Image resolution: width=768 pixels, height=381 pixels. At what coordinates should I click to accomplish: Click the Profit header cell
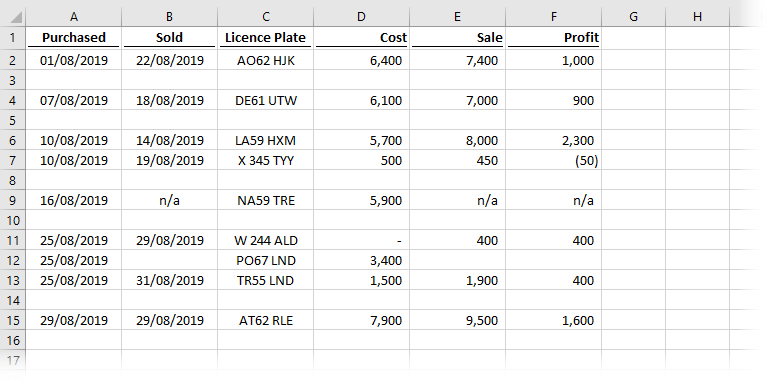point(553,38)
